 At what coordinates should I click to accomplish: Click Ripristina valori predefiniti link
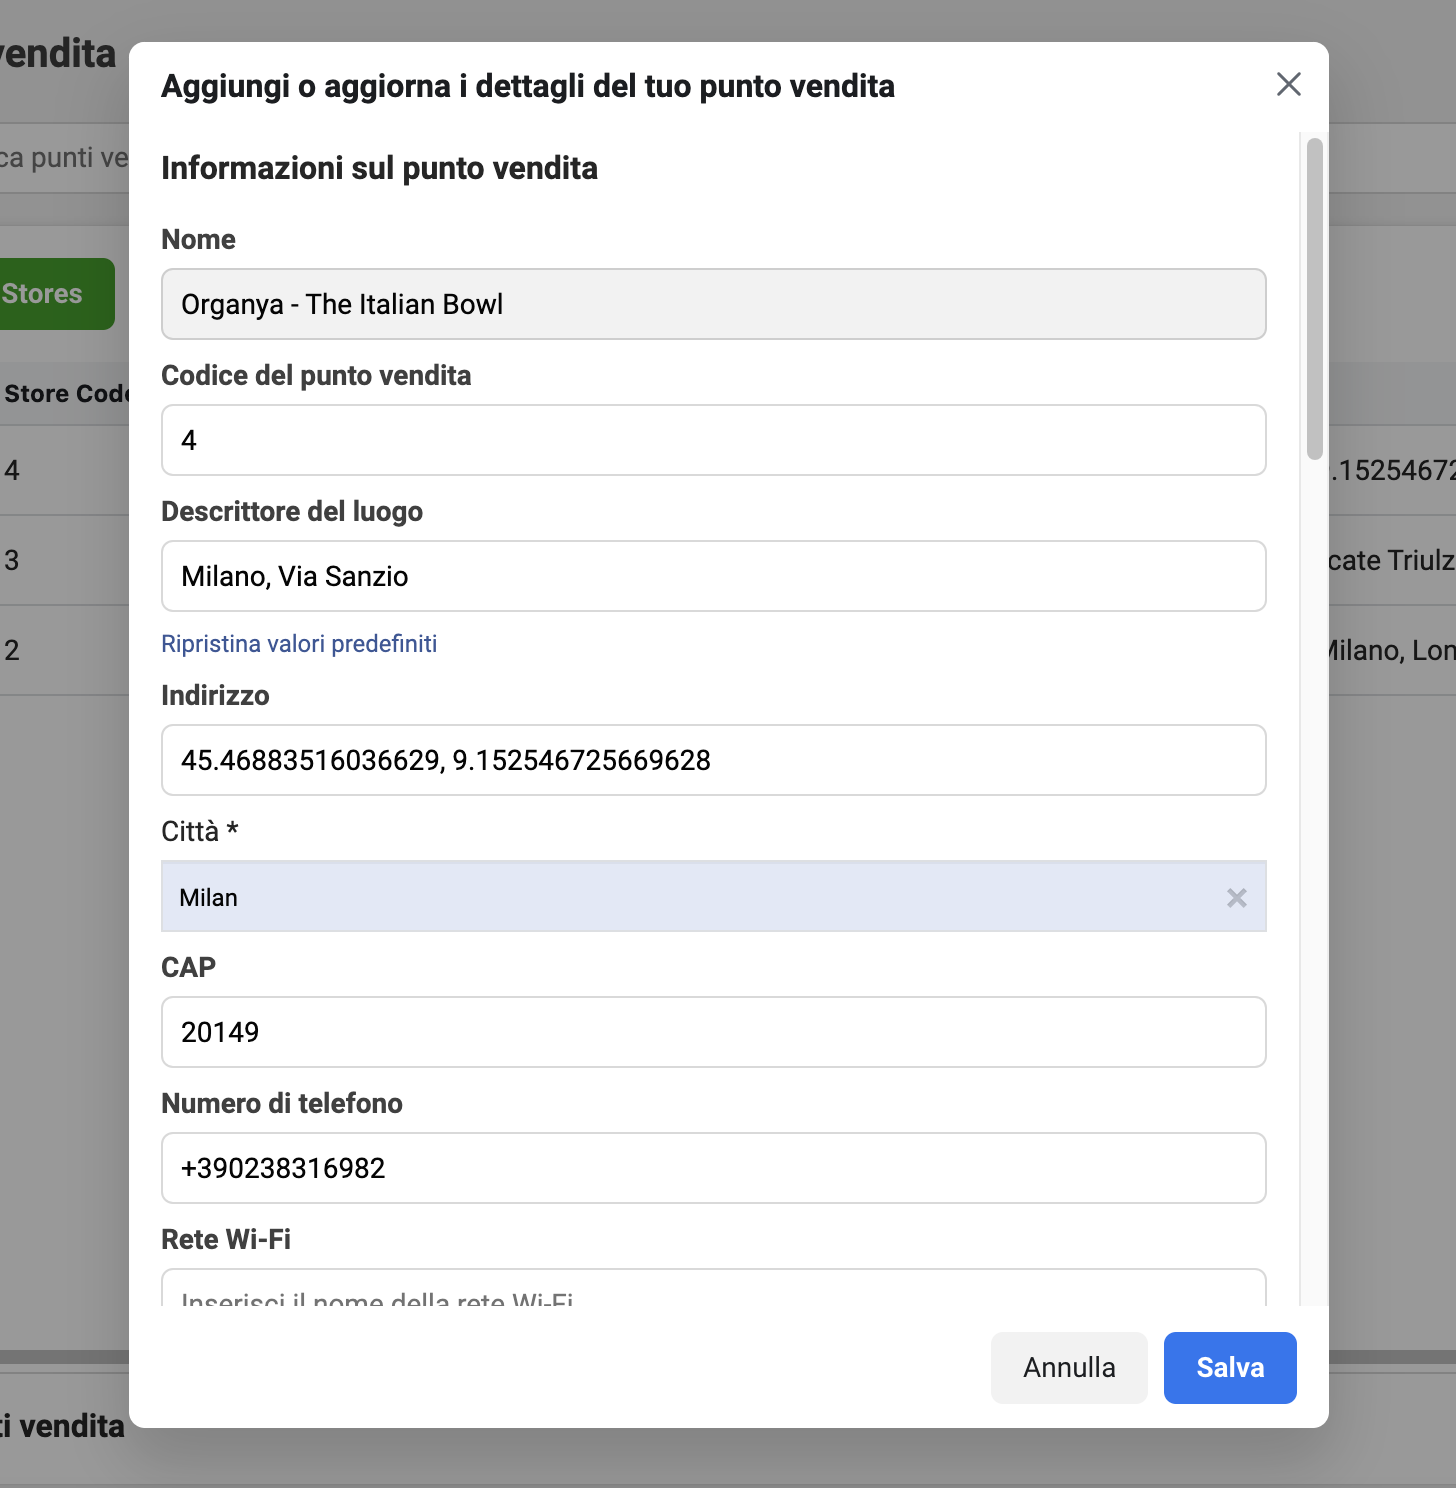(299, 643)
